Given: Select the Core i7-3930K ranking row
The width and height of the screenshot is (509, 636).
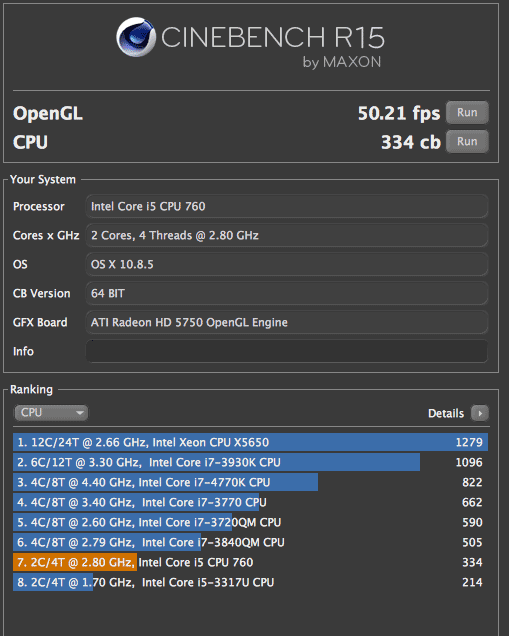Looking at the screenshot, I should (x=250, y=462).
